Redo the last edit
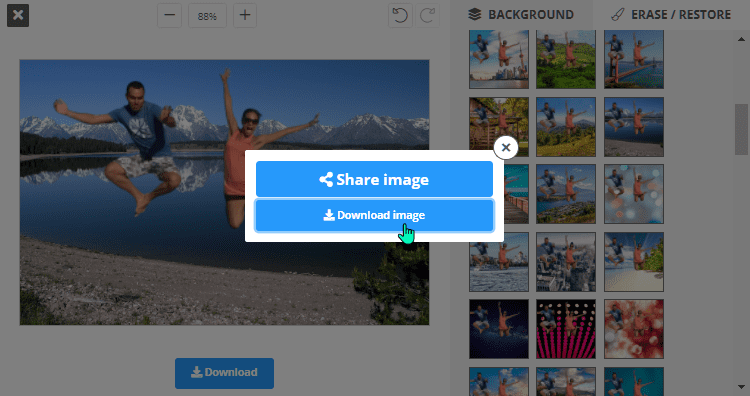 tap(428, 15)
